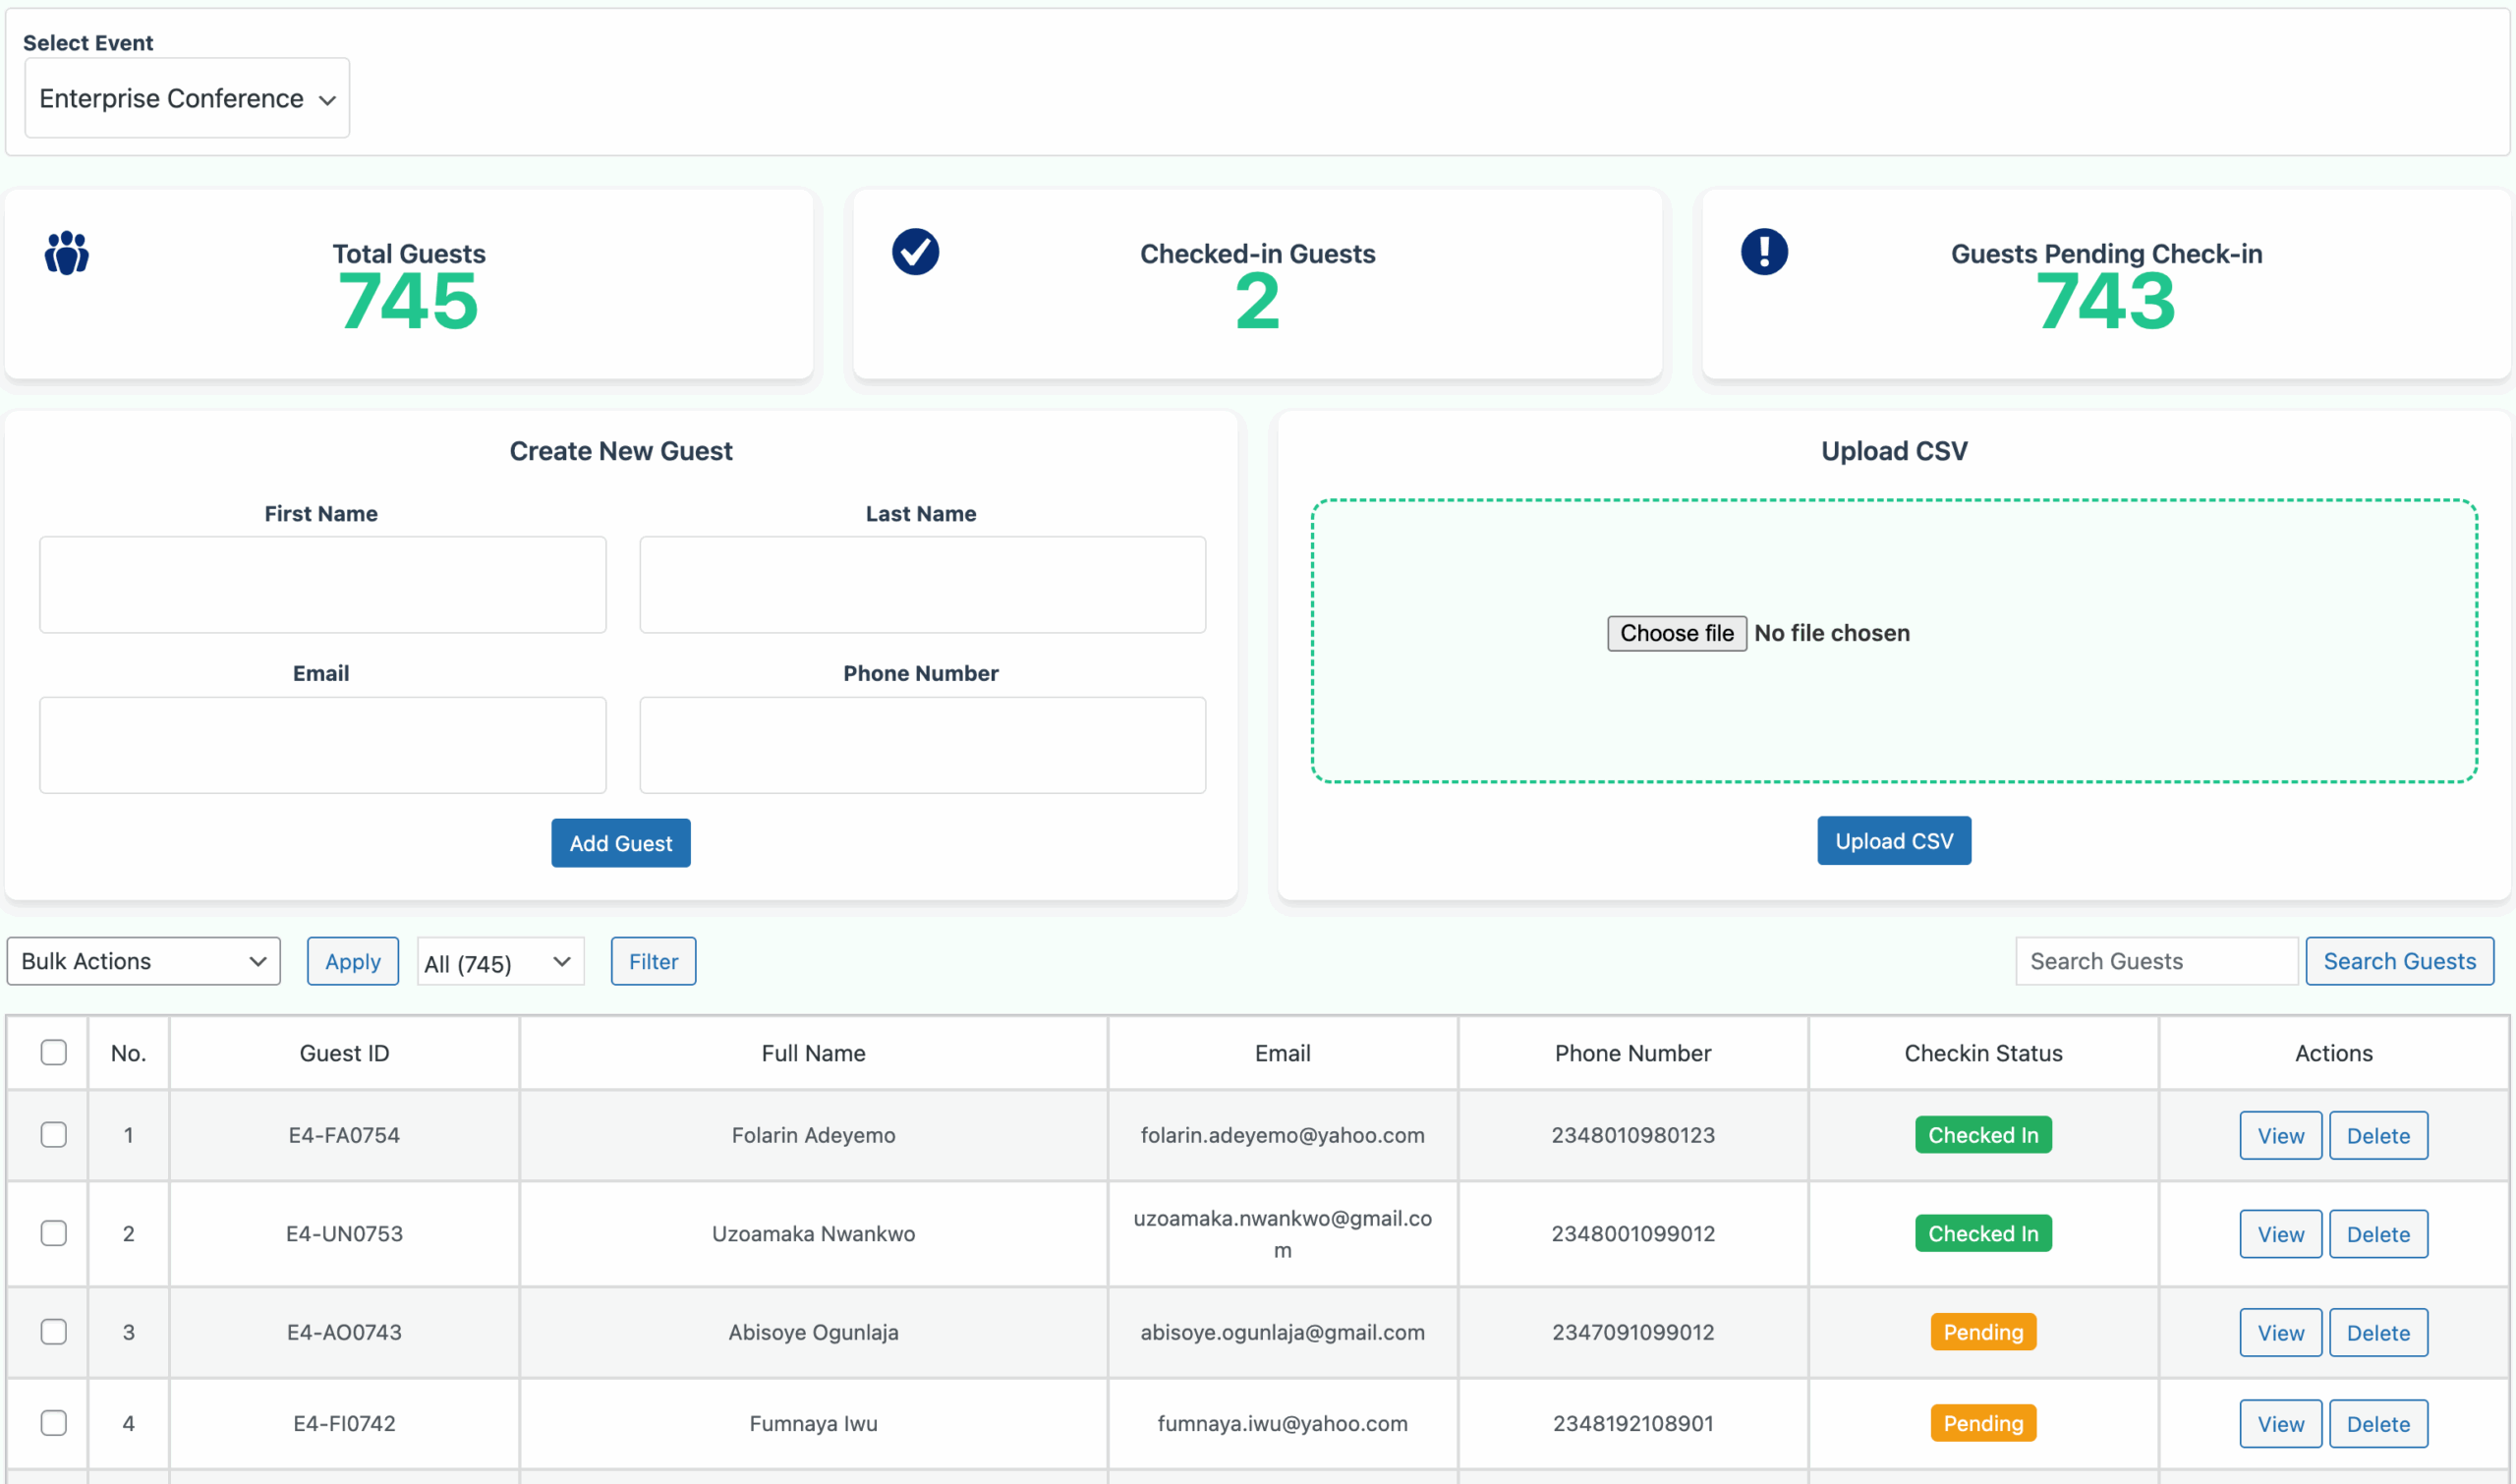Click the Total Guests people icon
Viewport: 2516px width, 1484px height.
tap(66, 252)
